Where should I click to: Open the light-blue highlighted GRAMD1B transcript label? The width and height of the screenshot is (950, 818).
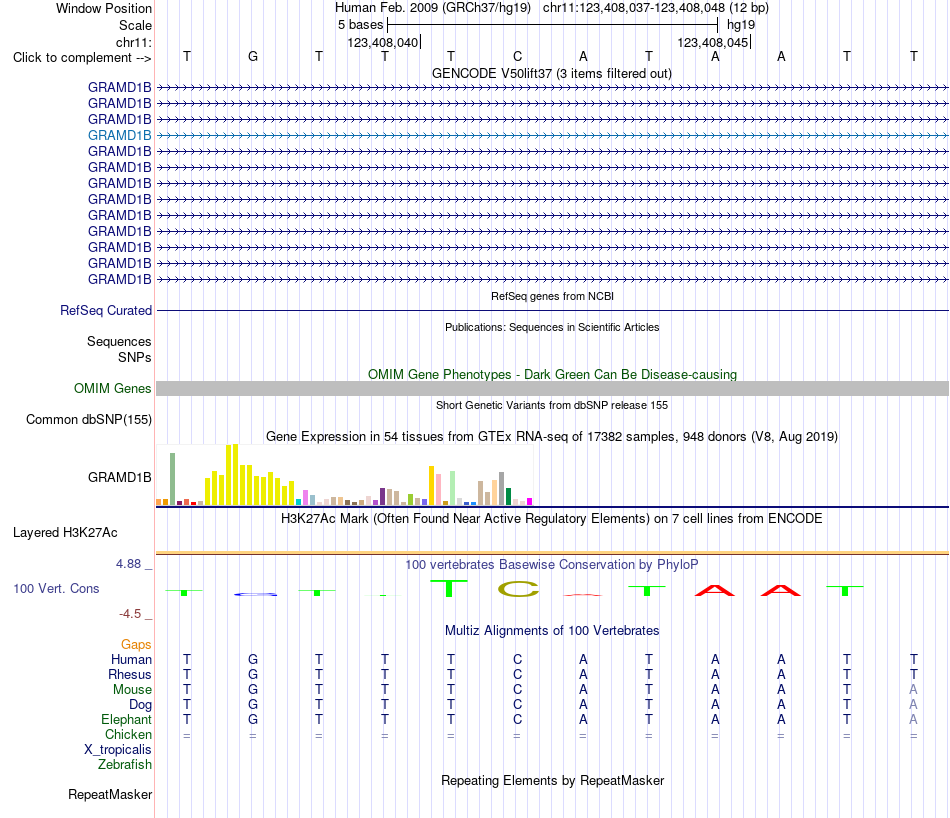coord(119,135)
